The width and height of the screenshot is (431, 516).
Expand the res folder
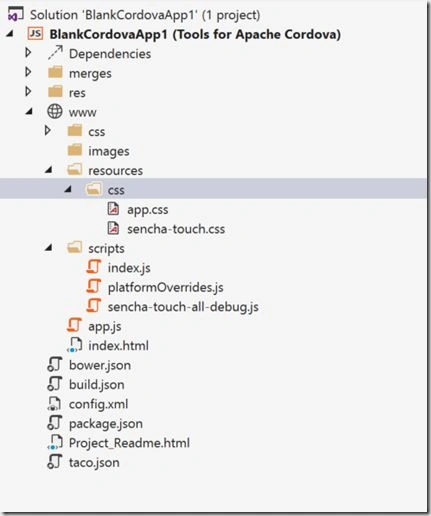pyautogui.click(x=28, y=92)
